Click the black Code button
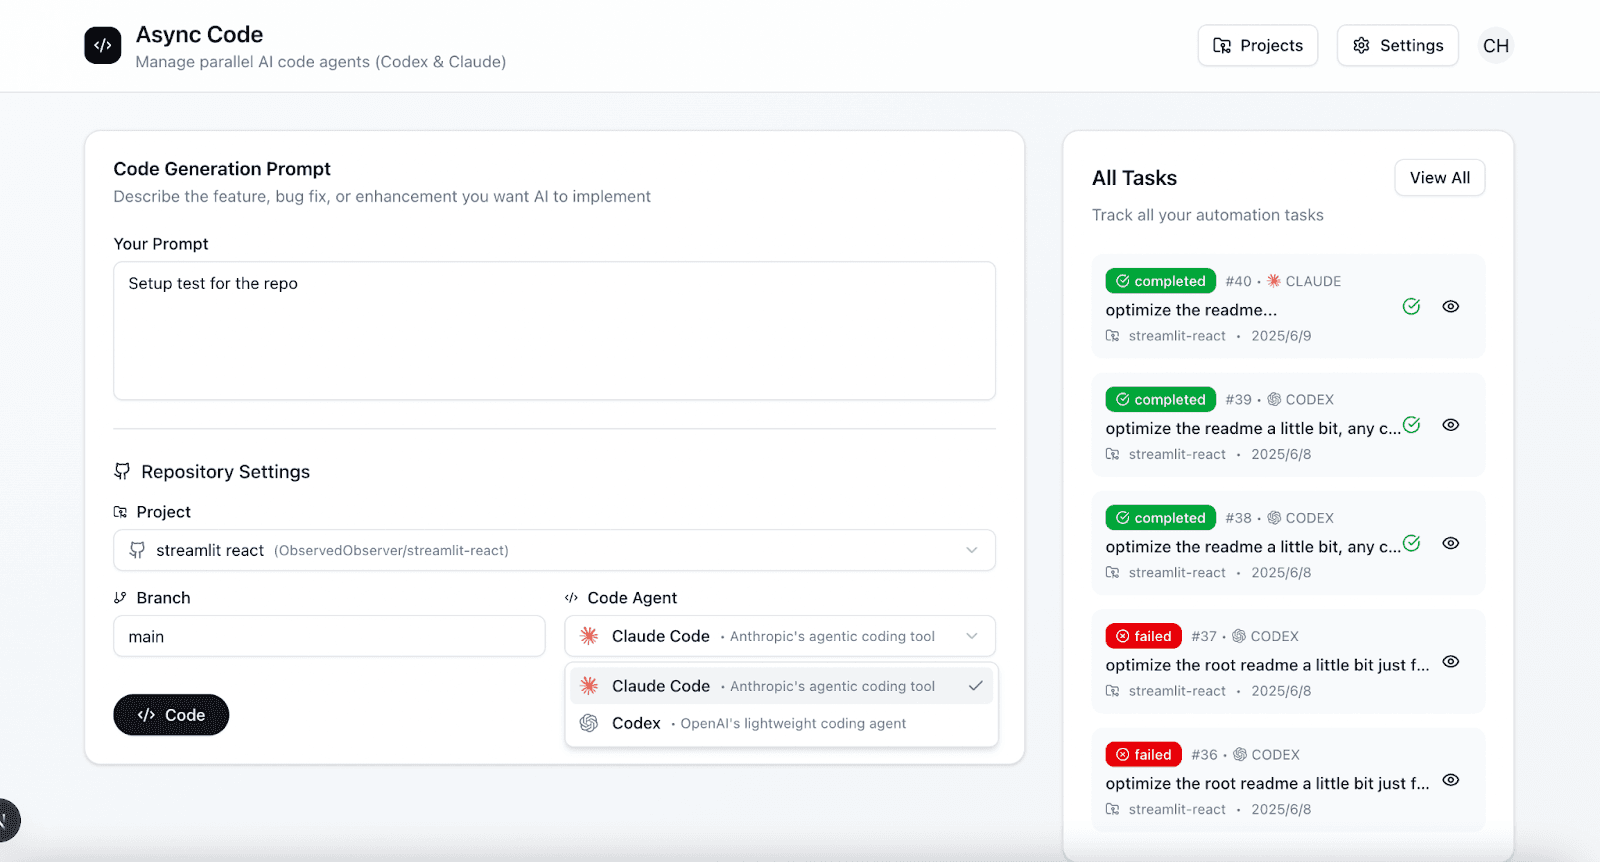 pyautogui.click(x=171, y=715)
